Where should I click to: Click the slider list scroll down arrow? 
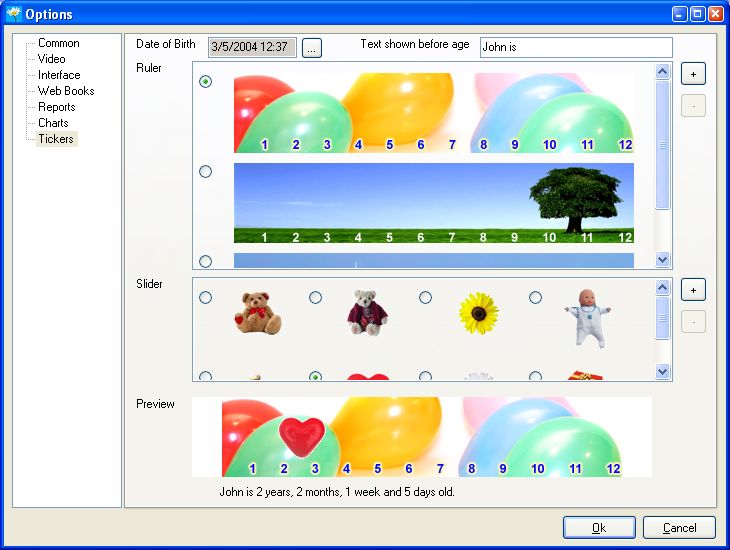click(x=662, y=372)
